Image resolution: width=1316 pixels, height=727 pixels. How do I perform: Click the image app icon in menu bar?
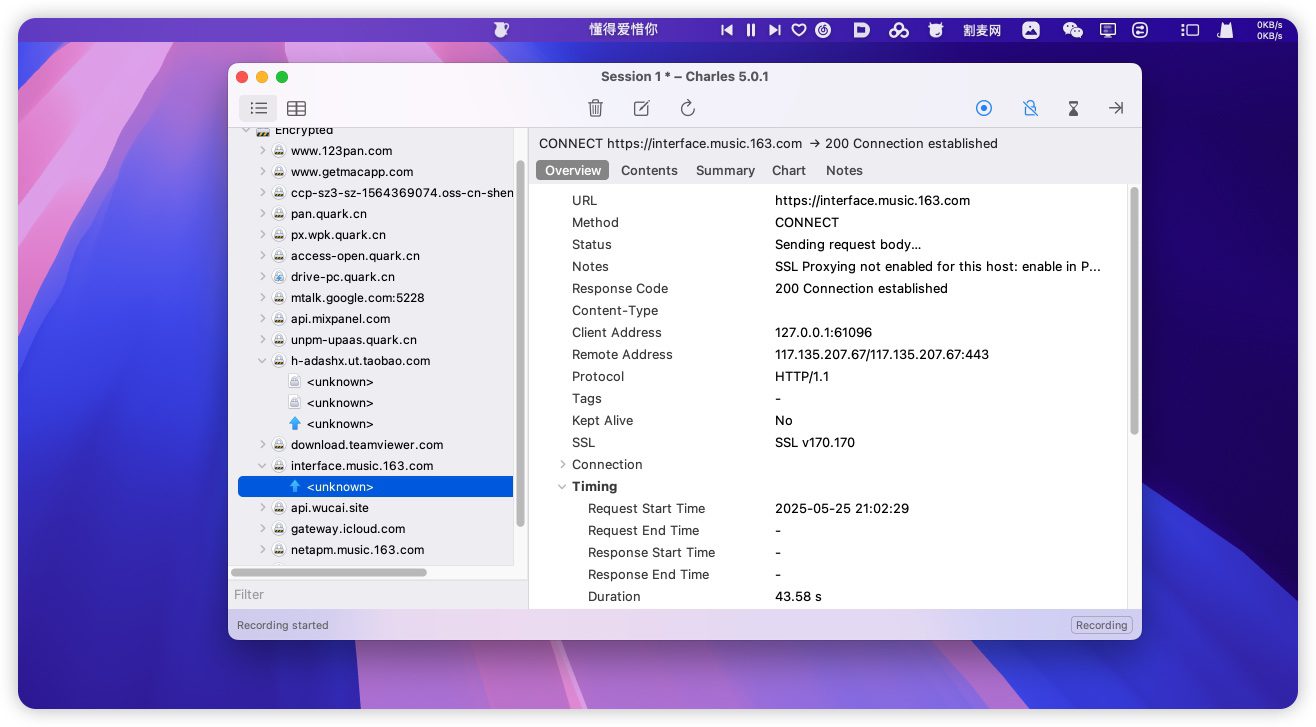1031,30
